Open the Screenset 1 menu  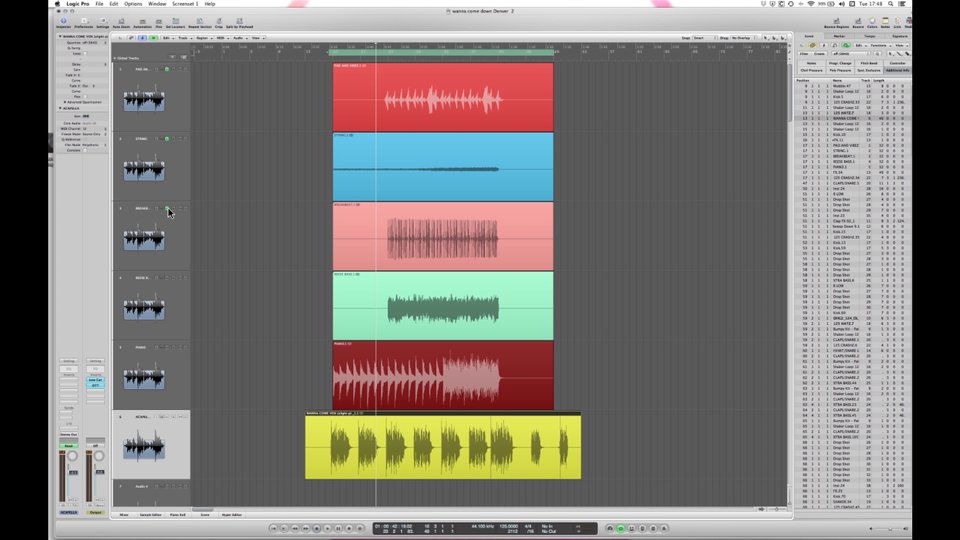(x=184, y=4)
